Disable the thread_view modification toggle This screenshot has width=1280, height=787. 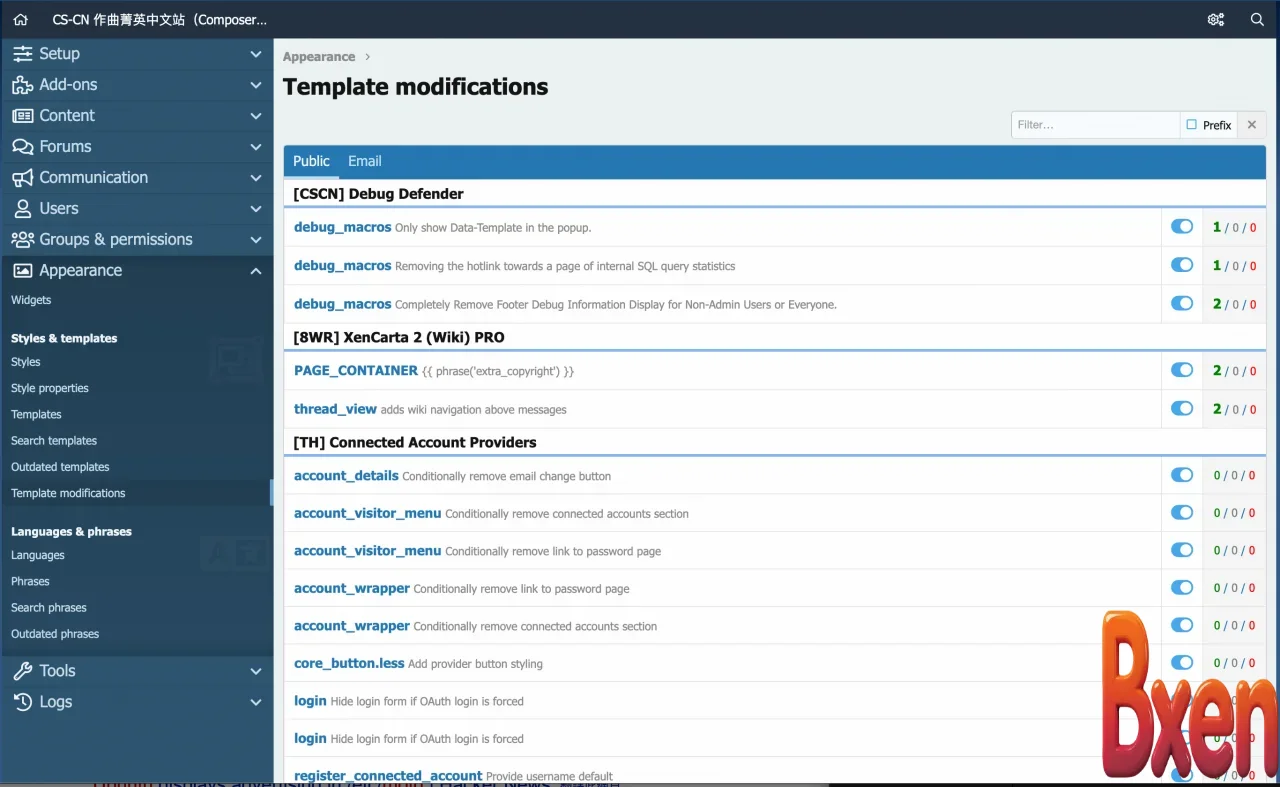[x=1182, y=408]
